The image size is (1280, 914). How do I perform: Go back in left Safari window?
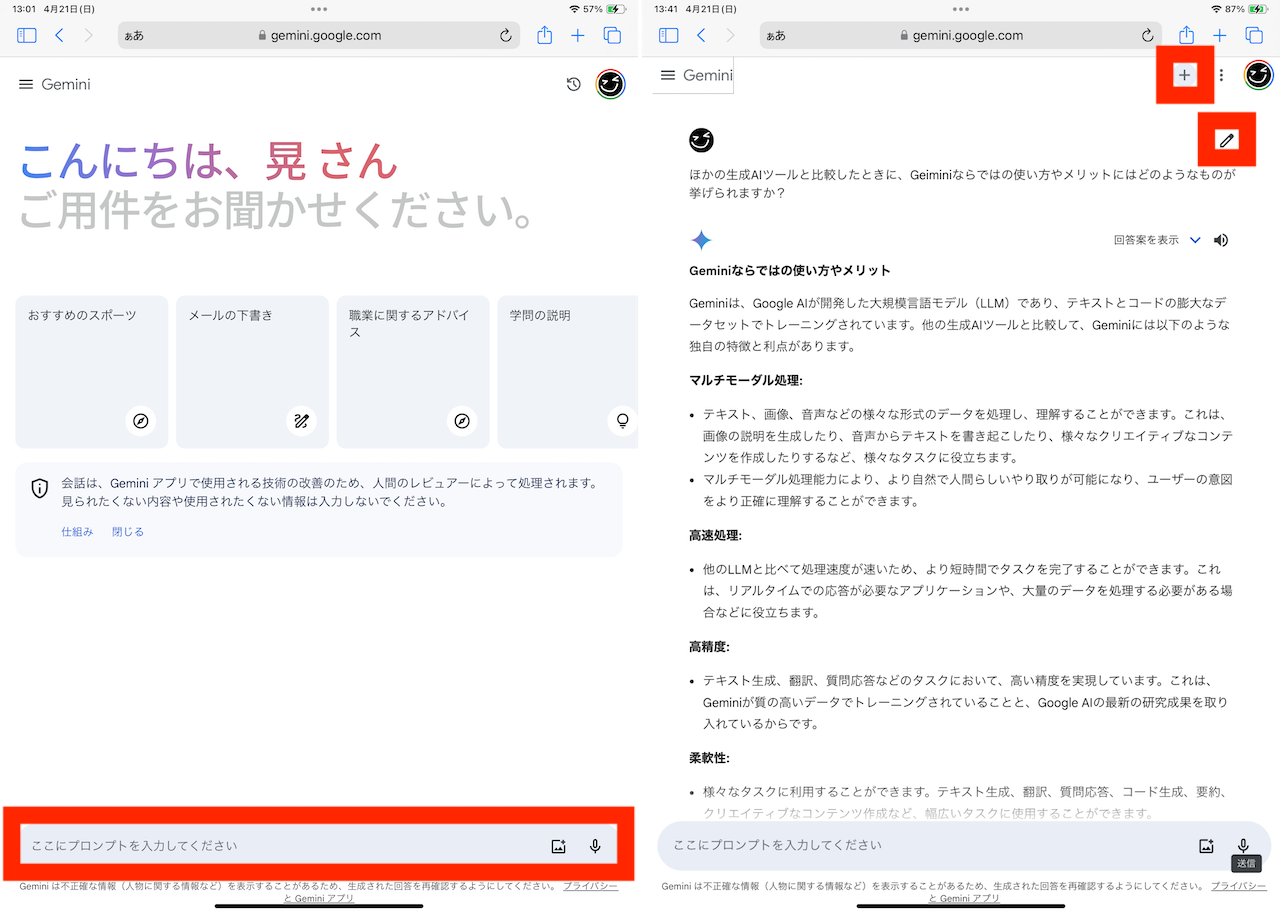tap(59, 36)
